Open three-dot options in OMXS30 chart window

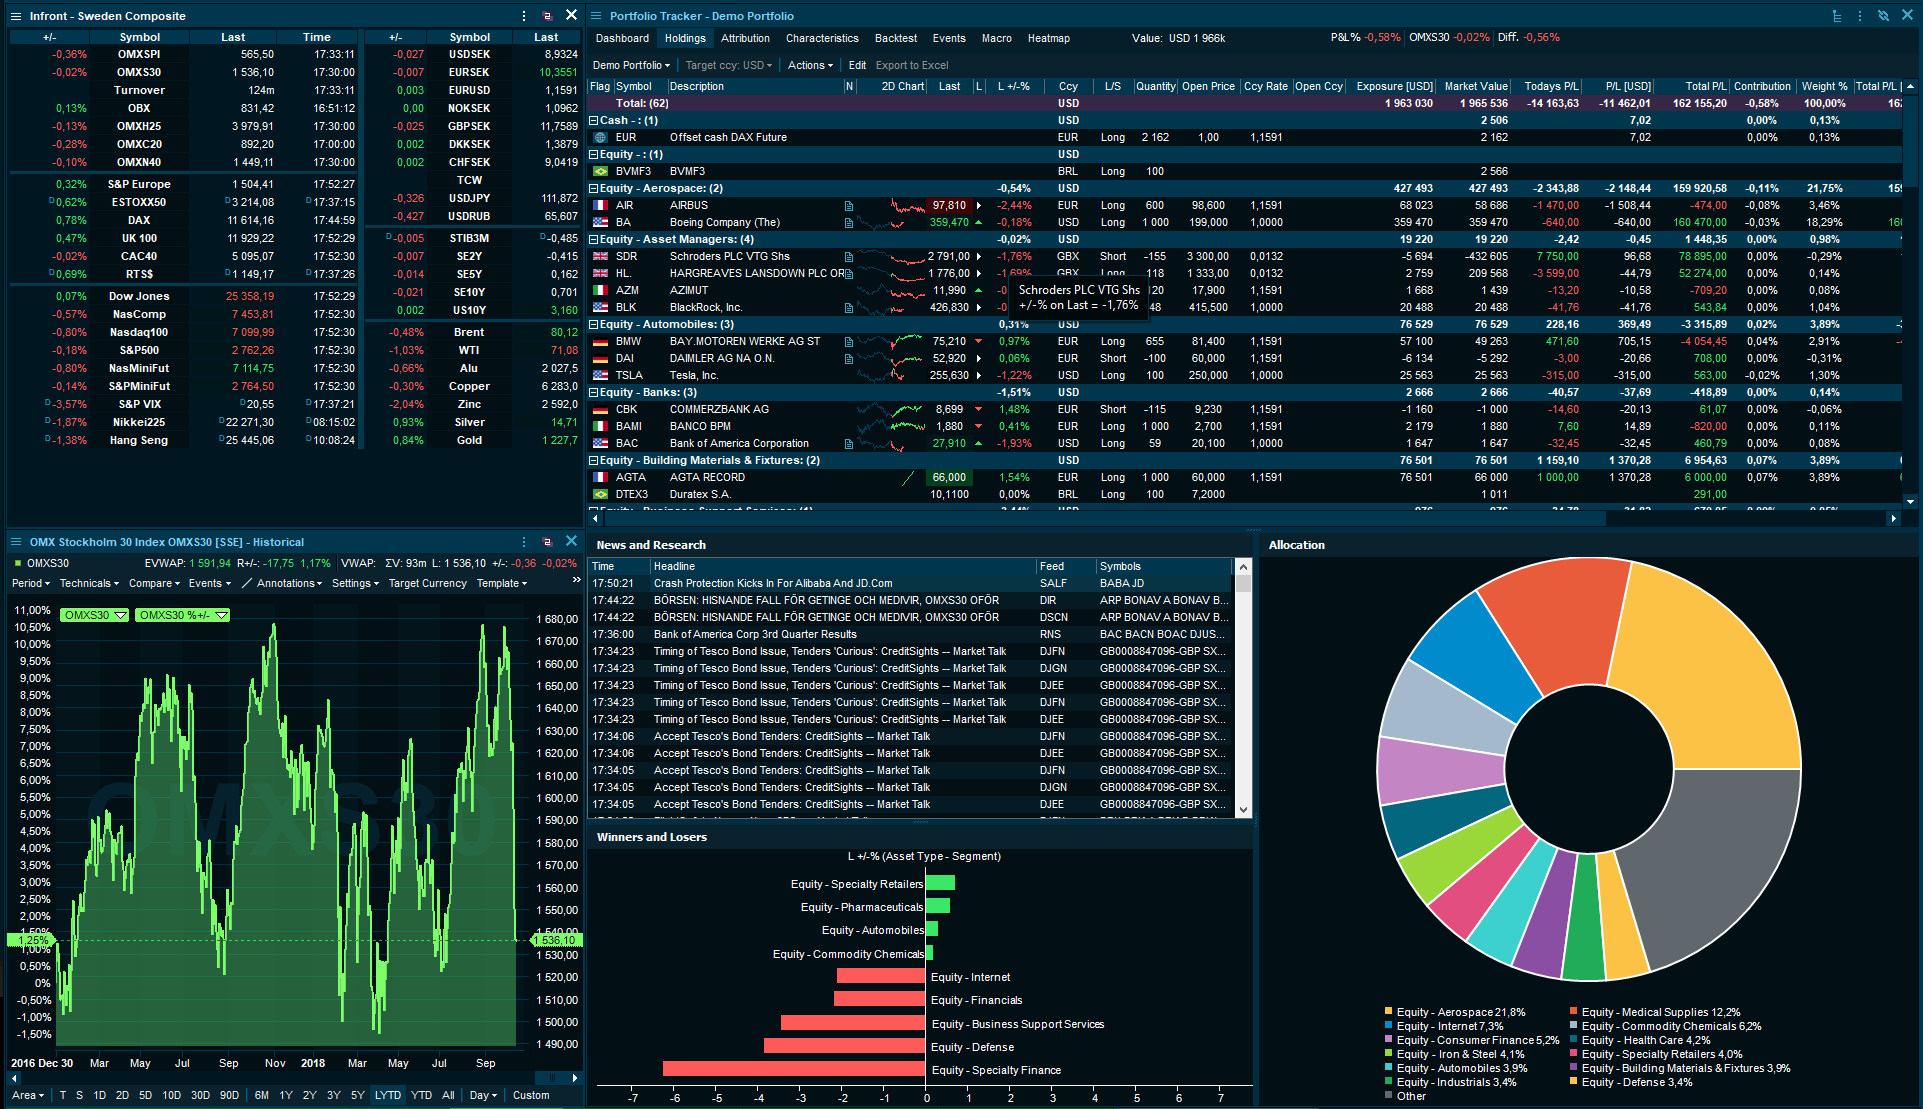point(524,542)
